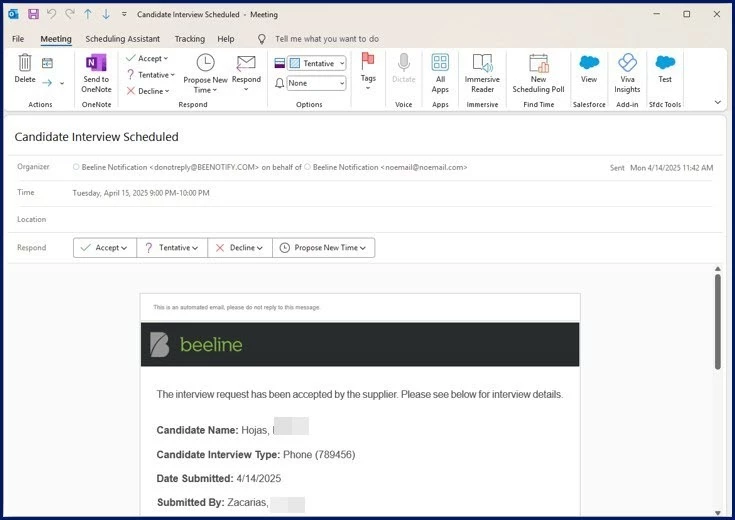Click the Save icon in title bar
735x520 pixels.
coord(33,14)
